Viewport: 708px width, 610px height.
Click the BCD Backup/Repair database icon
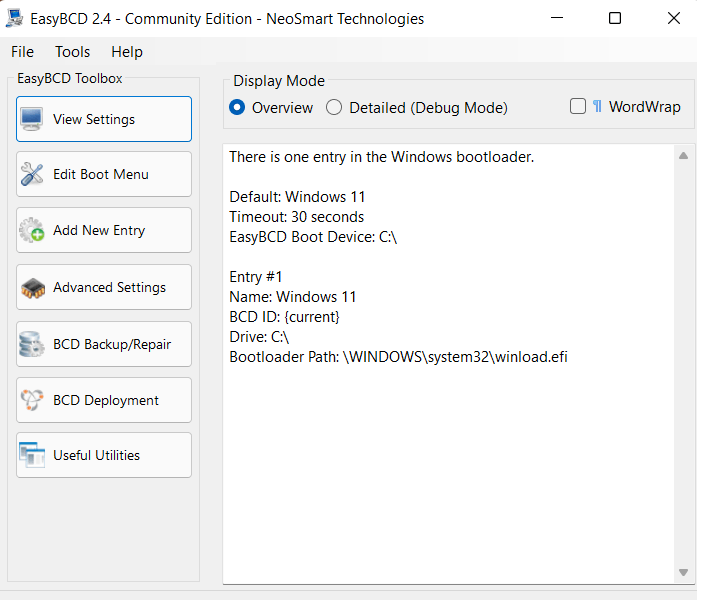coord(33,345)
